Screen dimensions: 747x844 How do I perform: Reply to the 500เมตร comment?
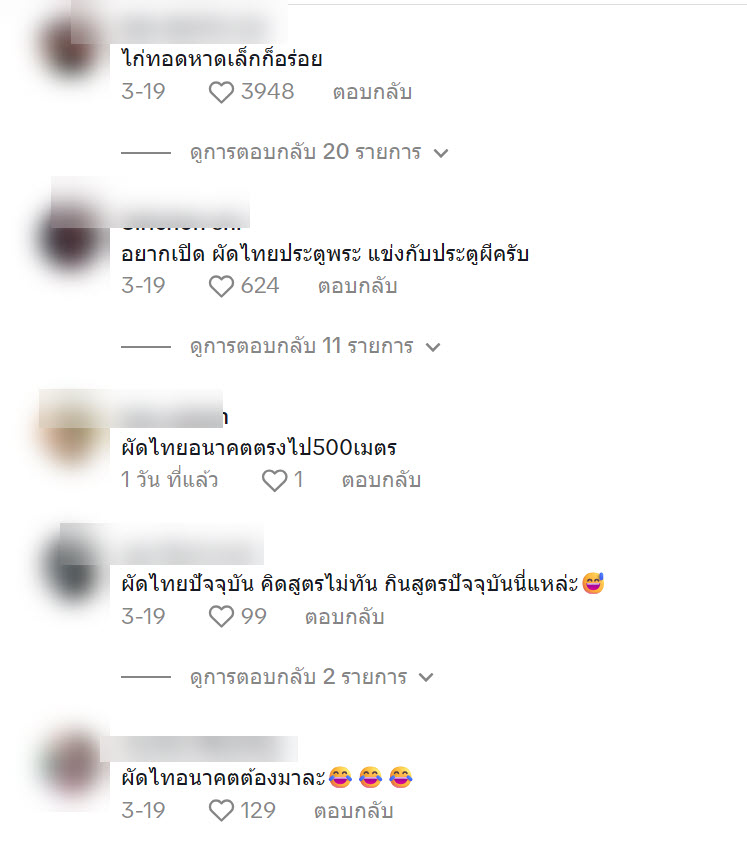pyautogui.click(x=381, y=480)
